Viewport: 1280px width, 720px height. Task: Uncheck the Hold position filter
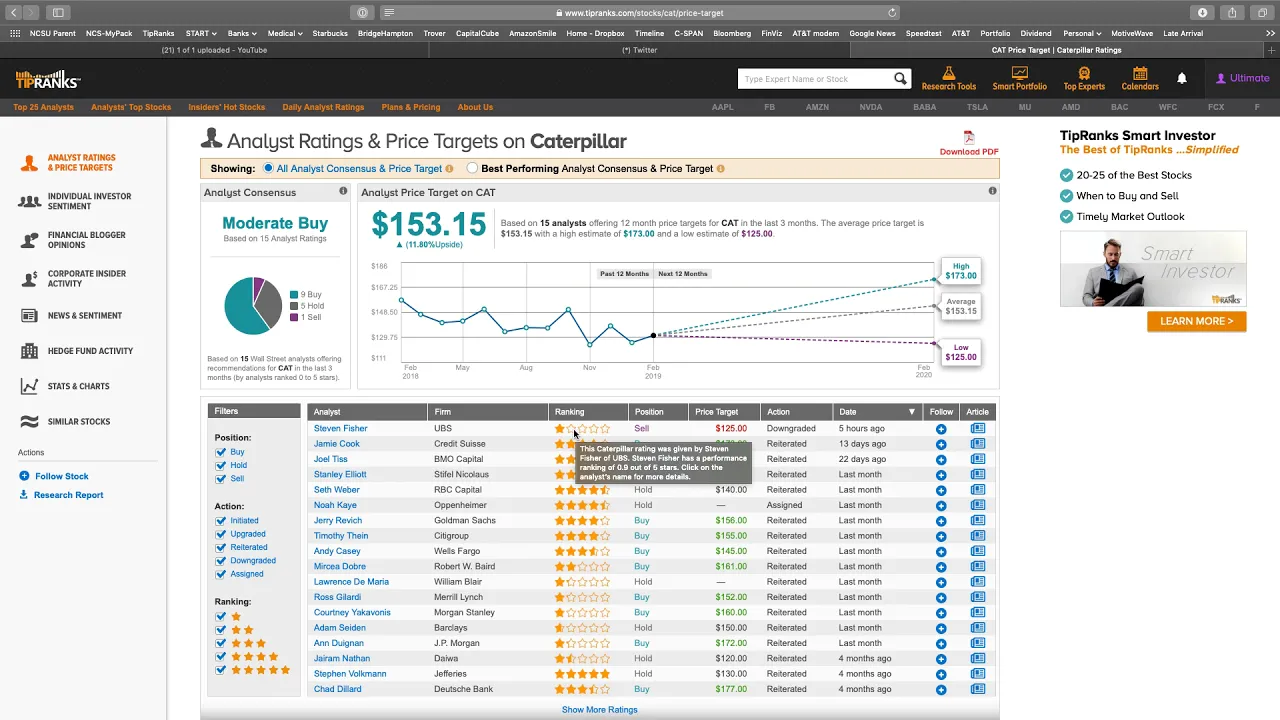point(221,465)
